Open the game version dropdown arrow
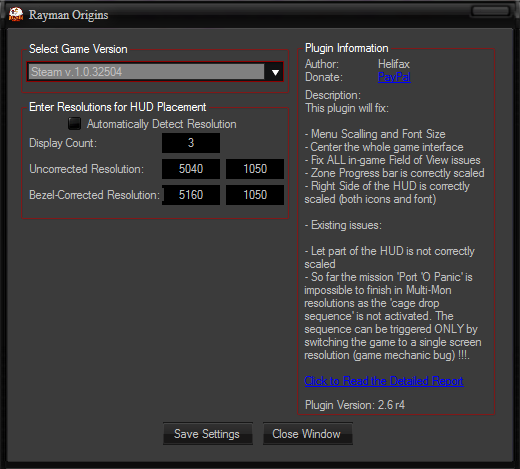Viewport: 520px width, 469px height. (x=275, y=72)
